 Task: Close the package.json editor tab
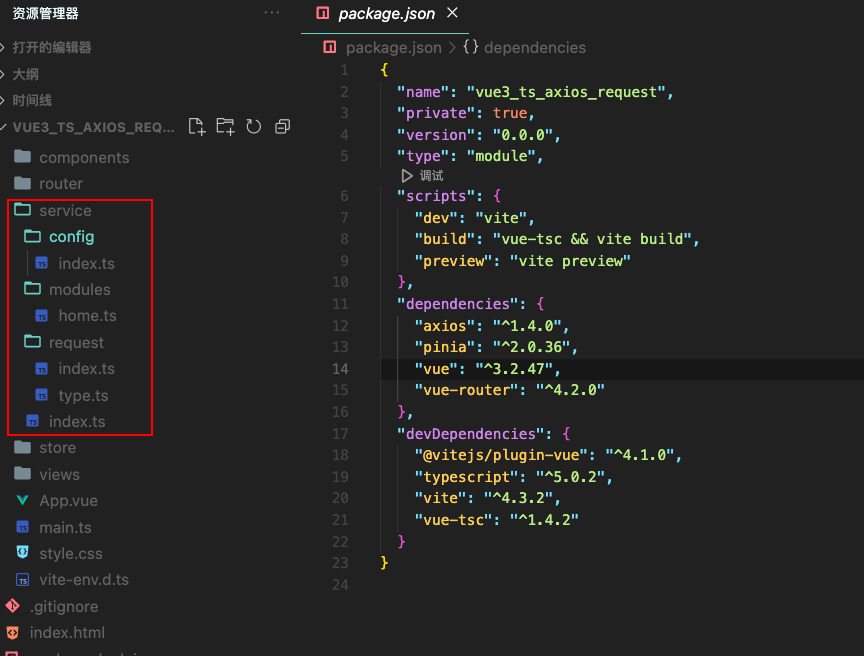(452, 13)
